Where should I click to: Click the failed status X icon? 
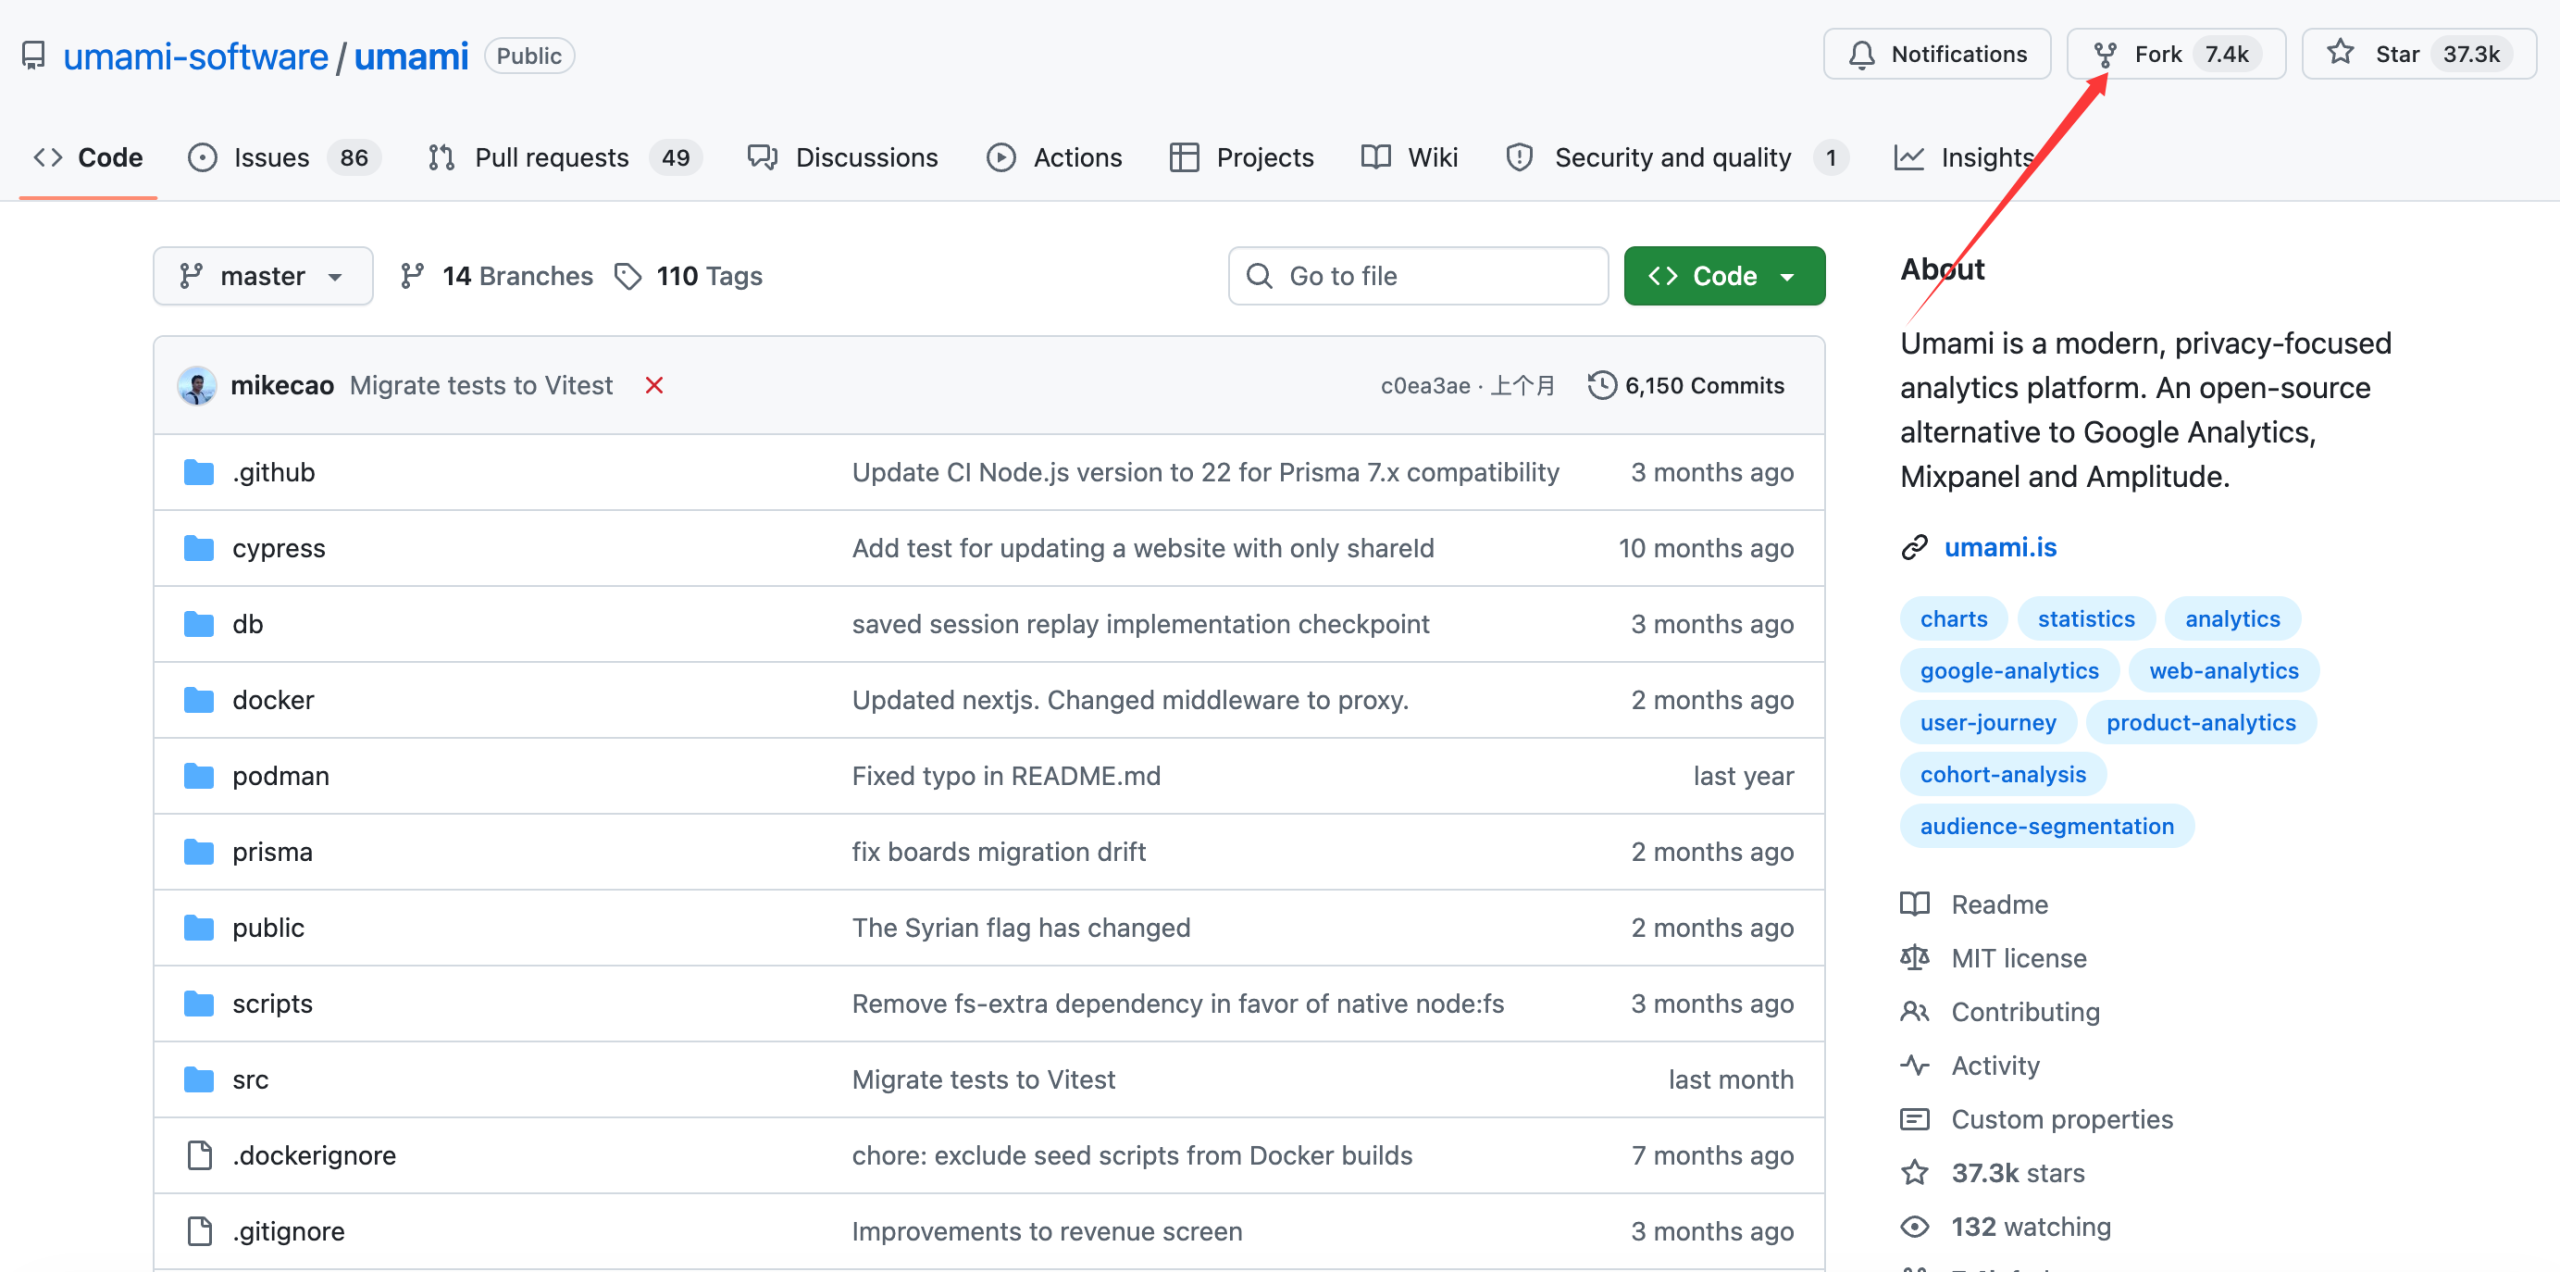click(x=654, y=386)
